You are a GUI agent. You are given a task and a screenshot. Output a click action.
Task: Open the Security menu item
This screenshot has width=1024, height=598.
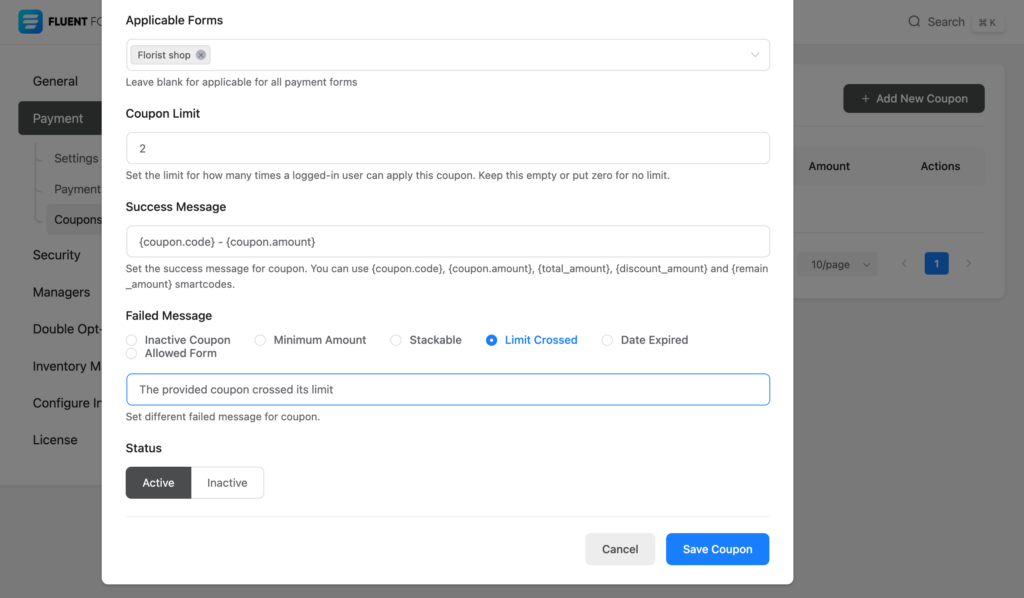[x=59, y=255]
